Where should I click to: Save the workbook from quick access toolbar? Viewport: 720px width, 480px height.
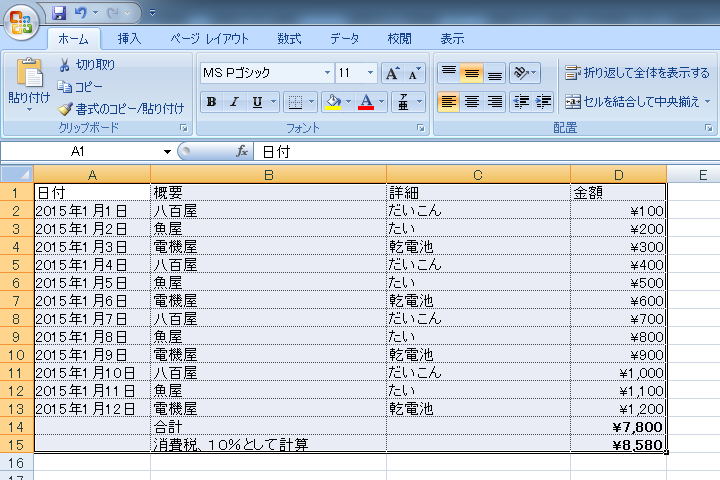click(x=59, y=13)
